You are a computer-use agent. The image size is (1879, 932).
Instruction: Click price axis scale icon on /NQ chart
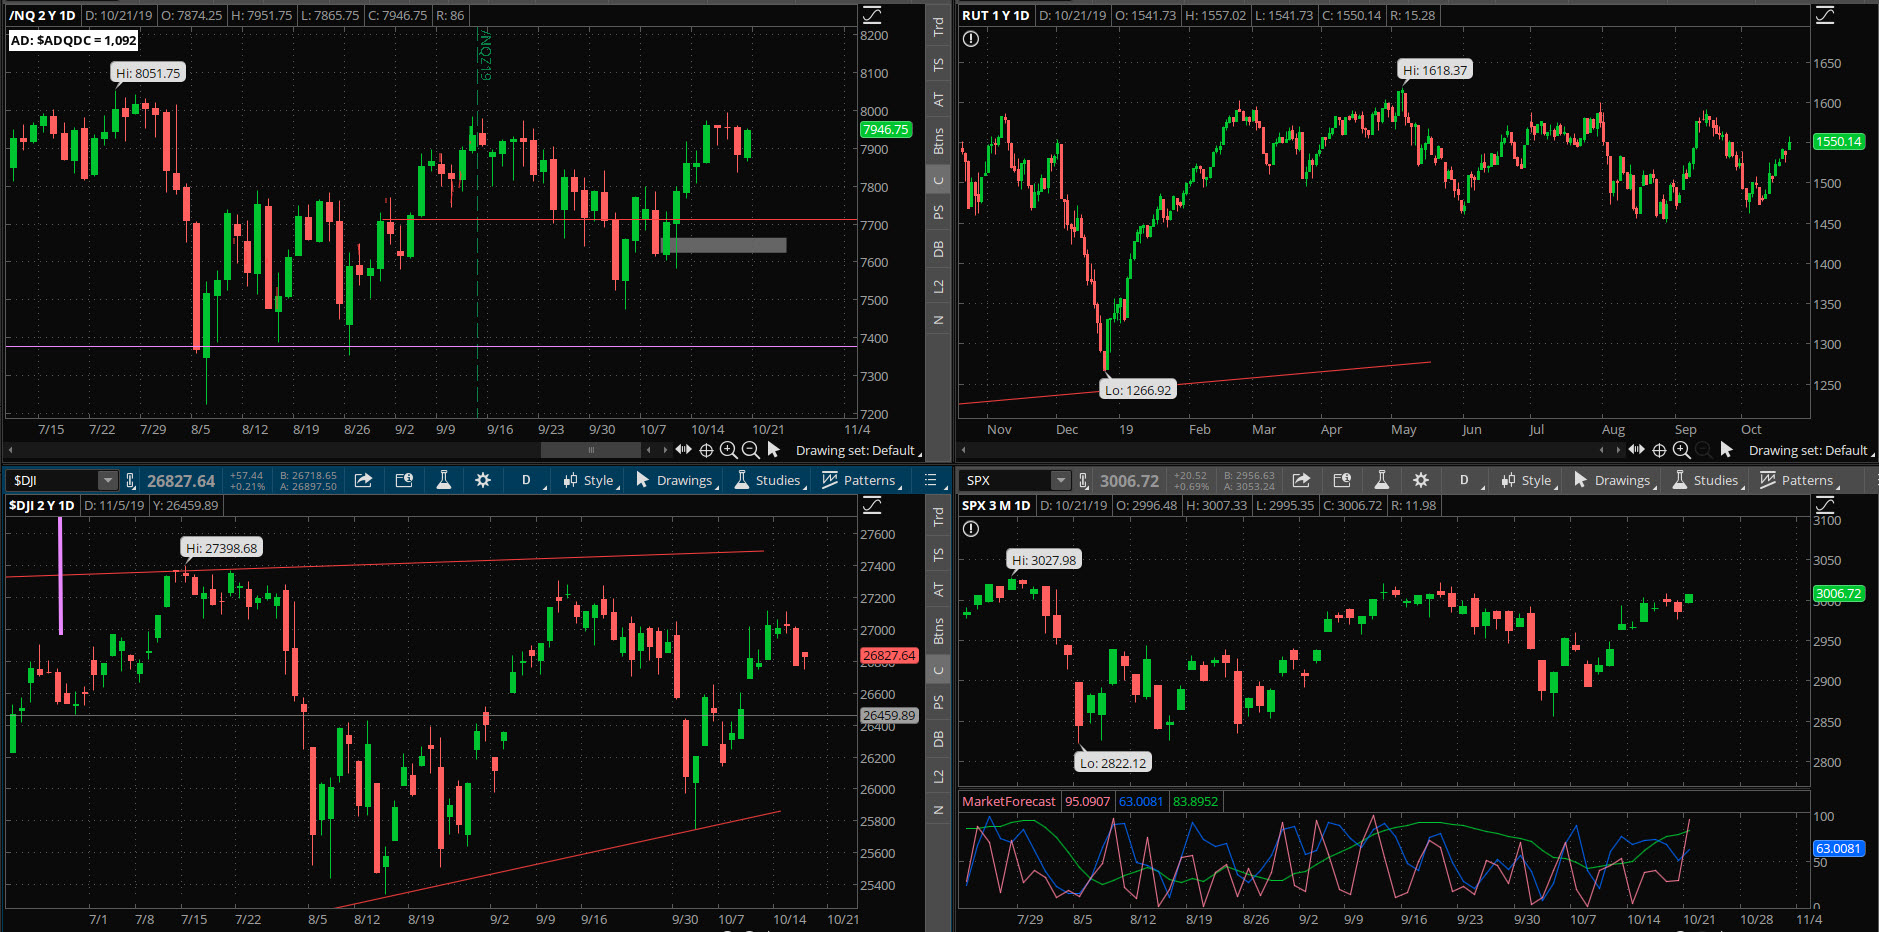[872, 15]
